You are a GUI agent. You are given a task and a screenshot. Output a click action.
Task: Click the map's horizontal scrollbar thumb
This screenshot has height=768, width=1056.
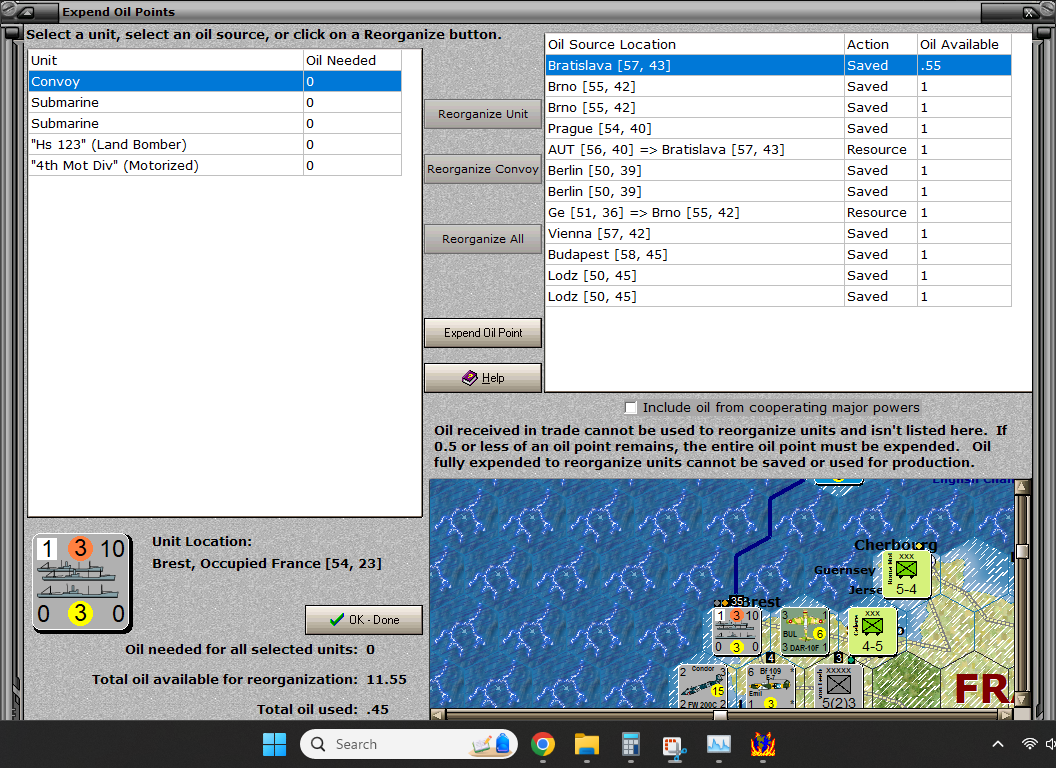pyautogui.click(x=720, y=715)
